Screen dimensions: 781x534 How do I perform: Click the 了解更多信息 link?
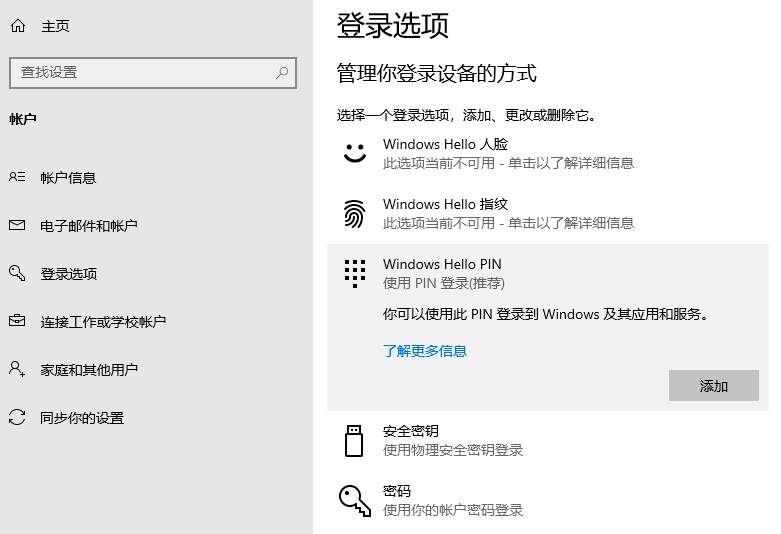(425, 351)
